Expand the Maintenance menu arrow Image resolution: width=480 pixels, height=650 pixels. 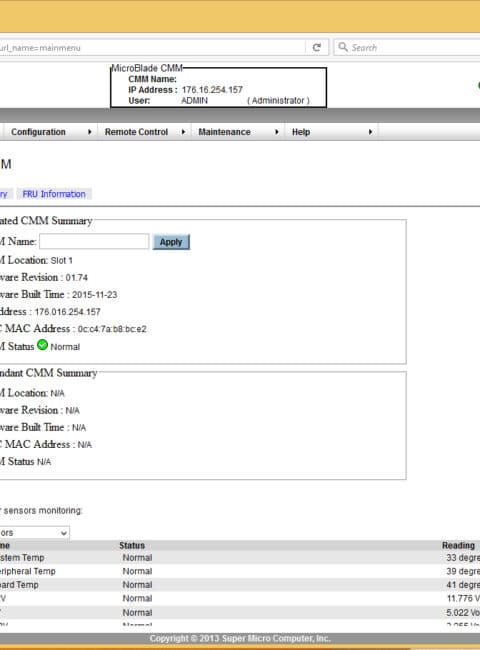pos(277,132)
